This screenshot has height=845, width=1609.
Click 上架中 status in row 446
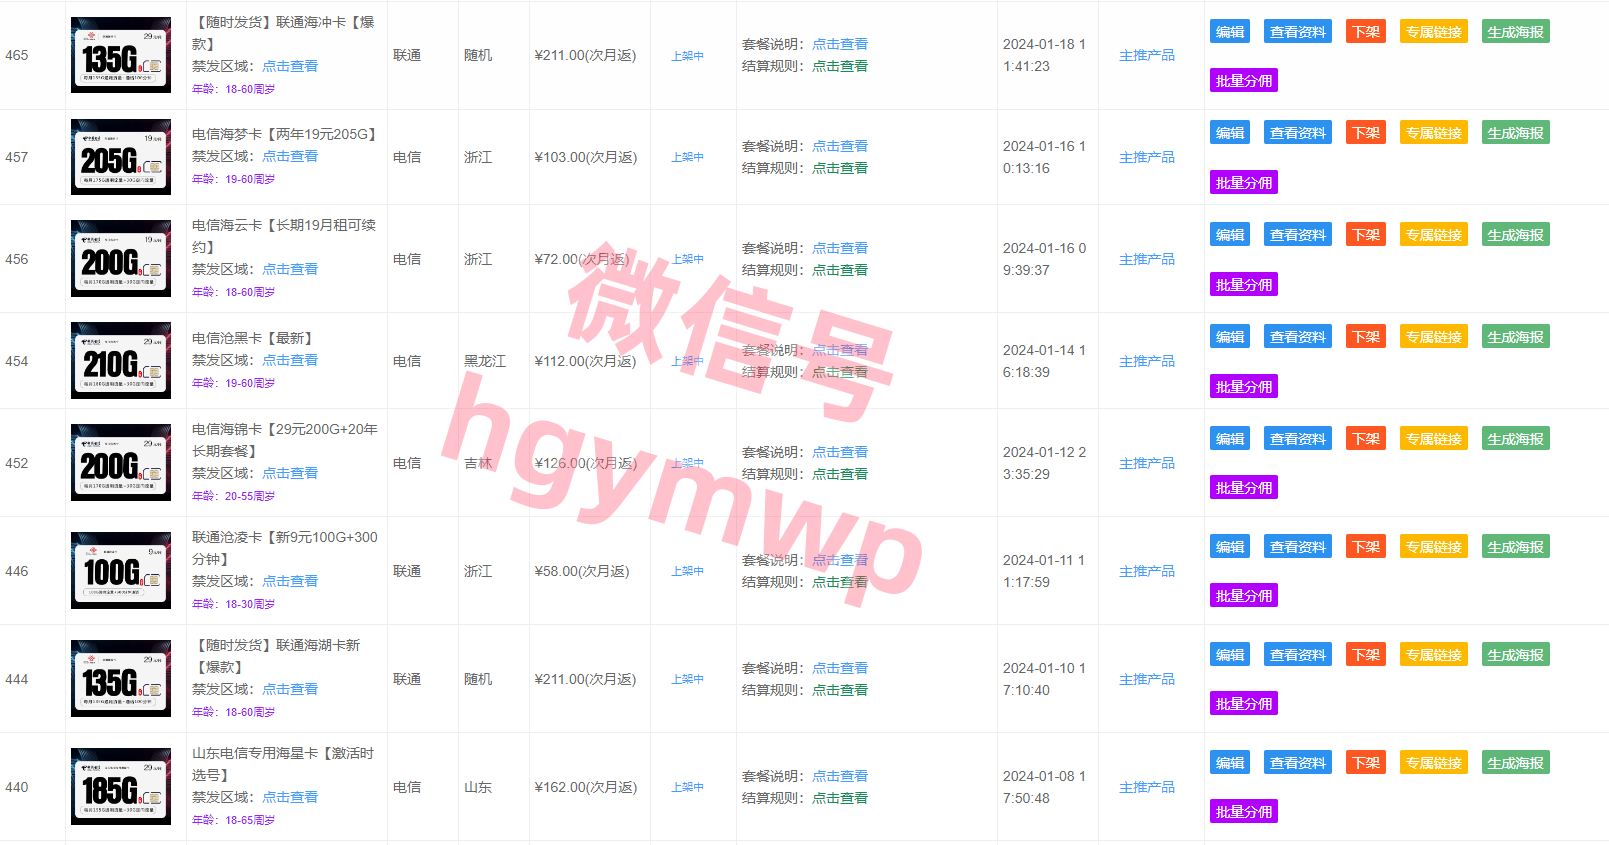point(687,571)
